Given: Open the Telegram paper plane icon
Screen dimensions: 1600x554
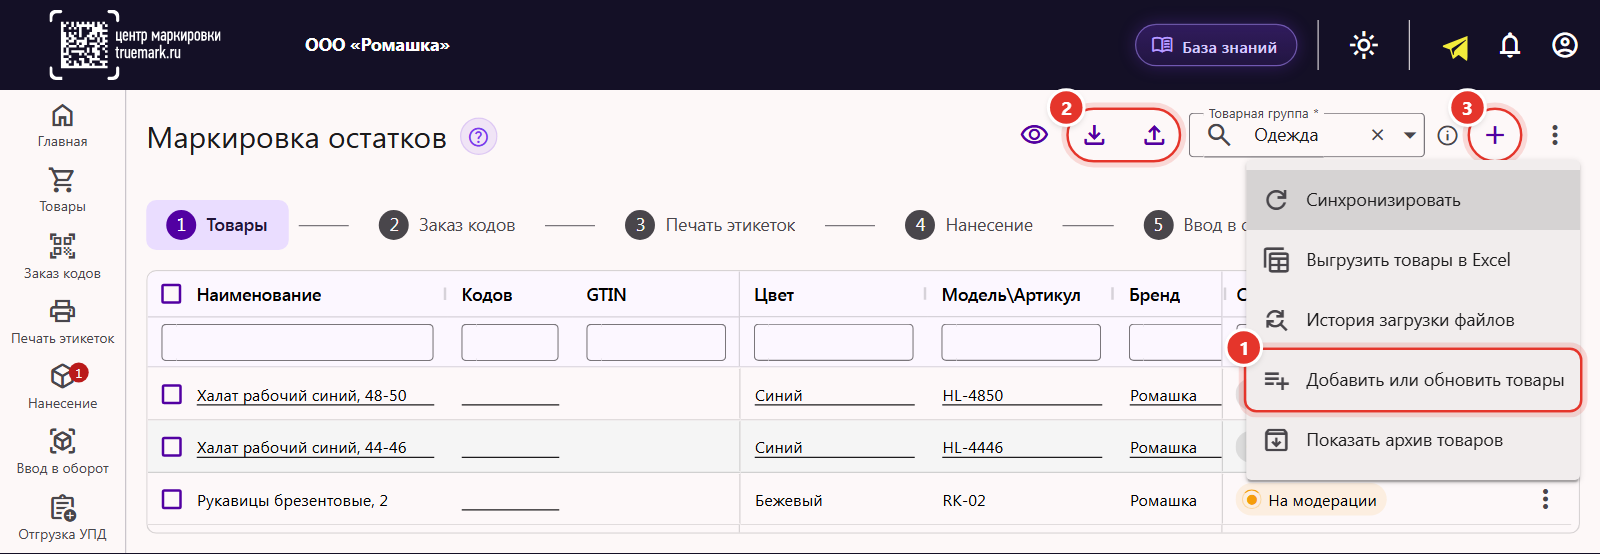Looking at the screenshot, I should point(1456,47).
